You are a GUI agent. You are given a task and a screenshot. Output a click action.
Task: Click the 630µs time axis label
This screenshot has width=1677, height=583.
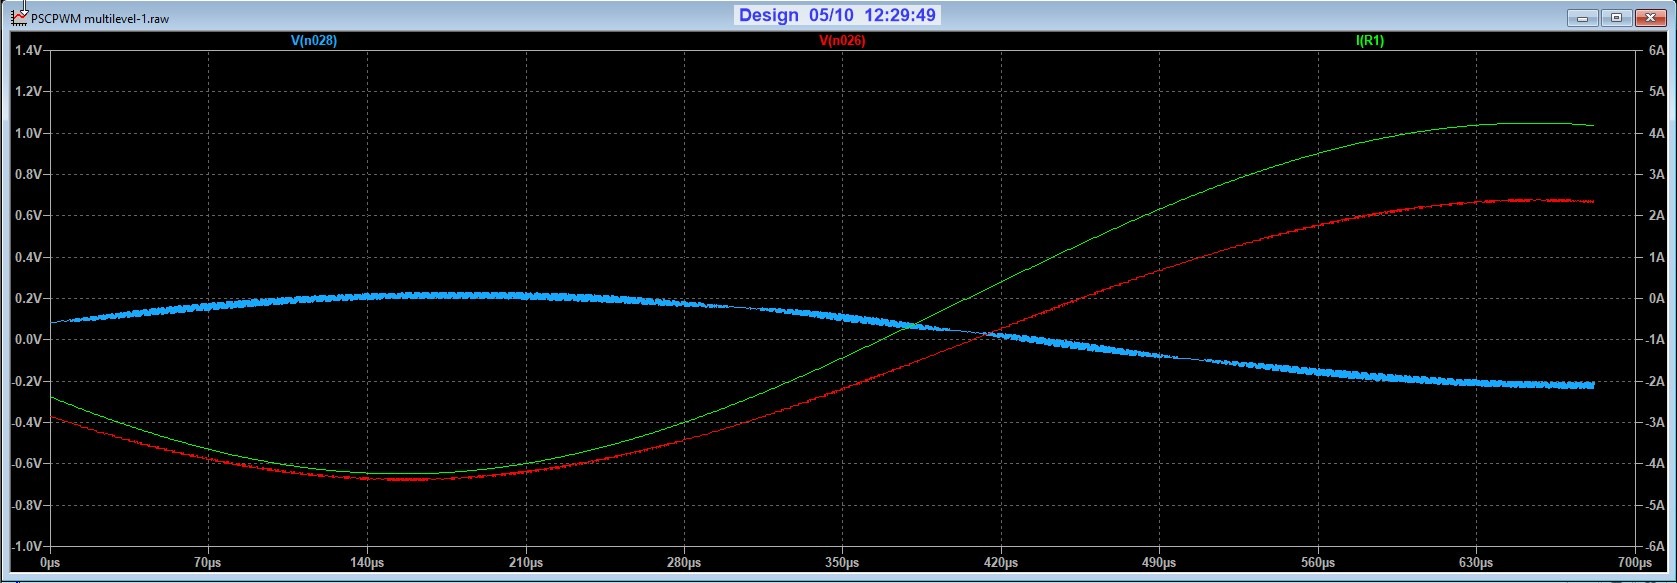[1476, 563]
